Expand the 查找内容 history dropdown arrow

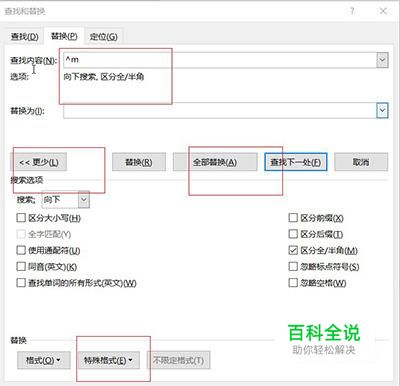382,60
